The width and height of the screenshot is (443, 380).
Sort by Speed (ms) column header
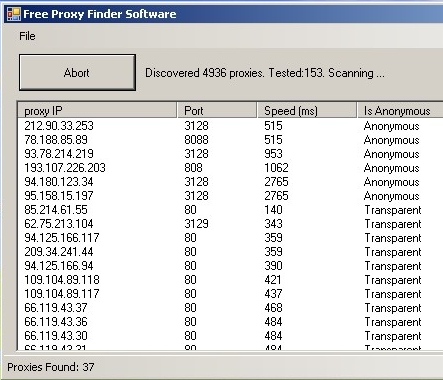coord(307,111)
